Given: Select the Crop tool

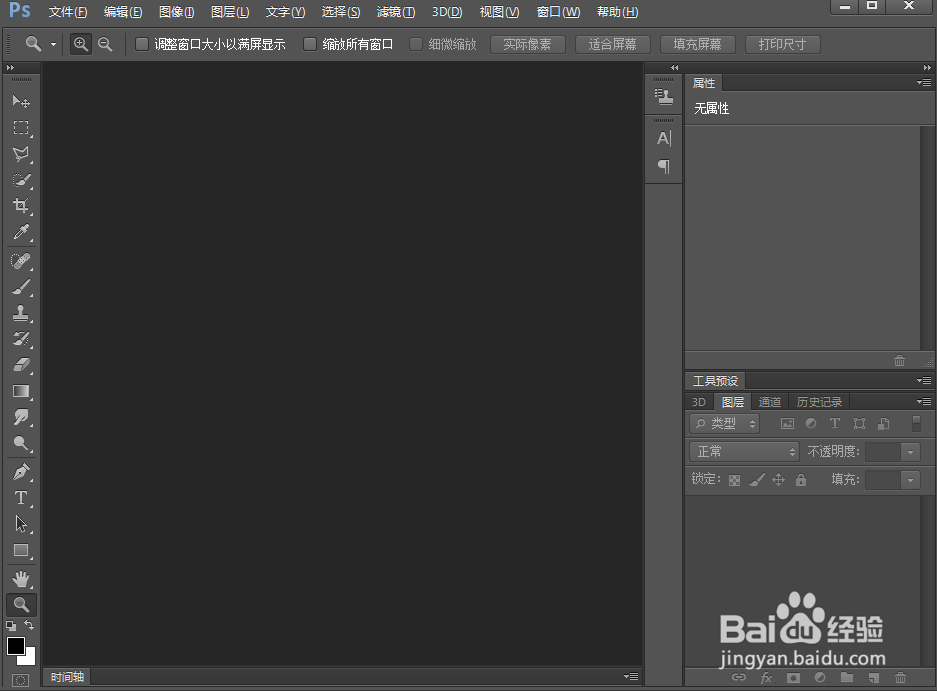Looking at the screenshot, I should point(21,206).
